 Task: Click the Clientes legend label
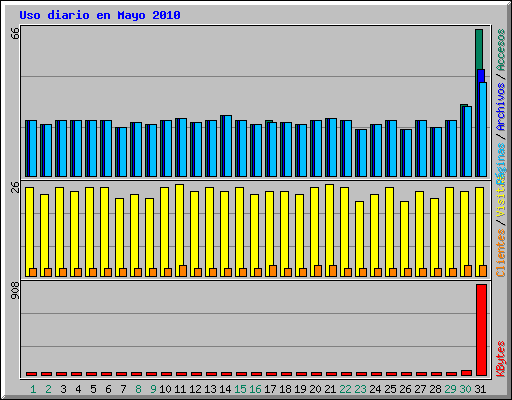[501, 253]
